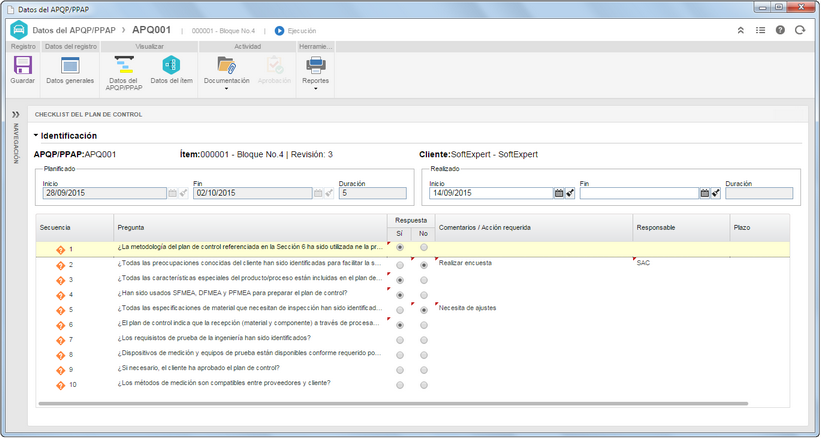Select Sí for question 7
The width and height of the screenshot is (821, 438).
point(400,340)
